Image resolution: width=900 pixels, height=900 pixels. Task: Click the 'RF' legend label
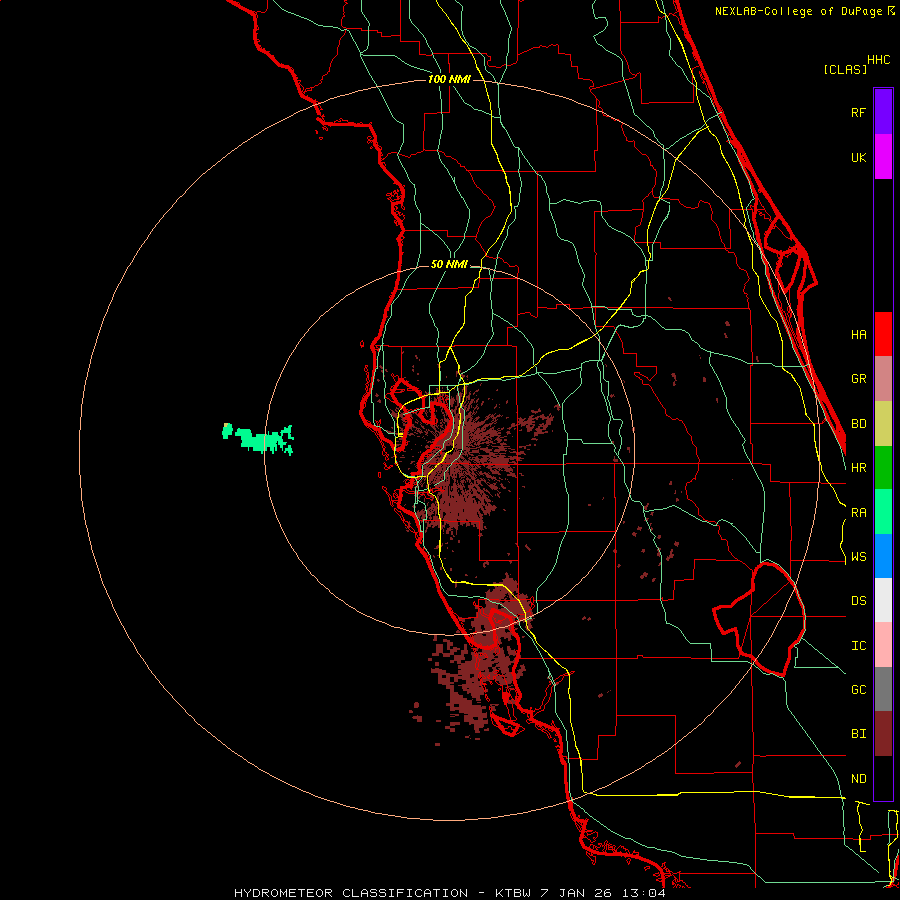click(x=858, y=112)
